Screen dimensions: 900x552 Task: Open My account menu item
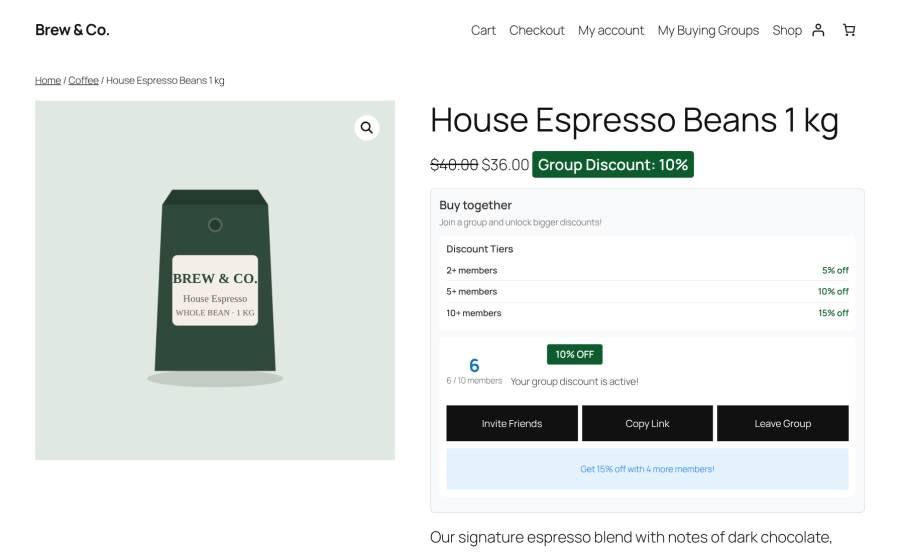(x=611, y=30)
